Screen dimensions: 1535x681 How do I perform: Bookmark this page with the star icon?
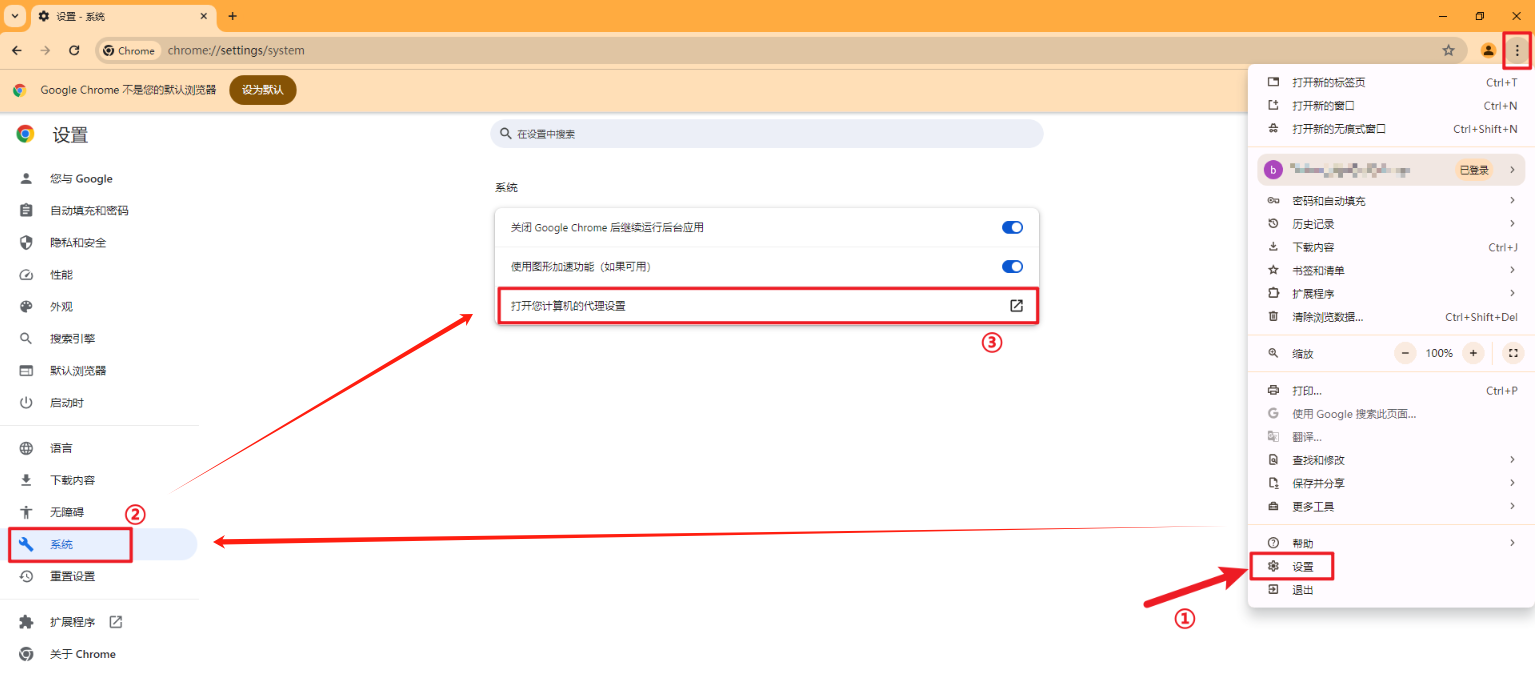1448,50
